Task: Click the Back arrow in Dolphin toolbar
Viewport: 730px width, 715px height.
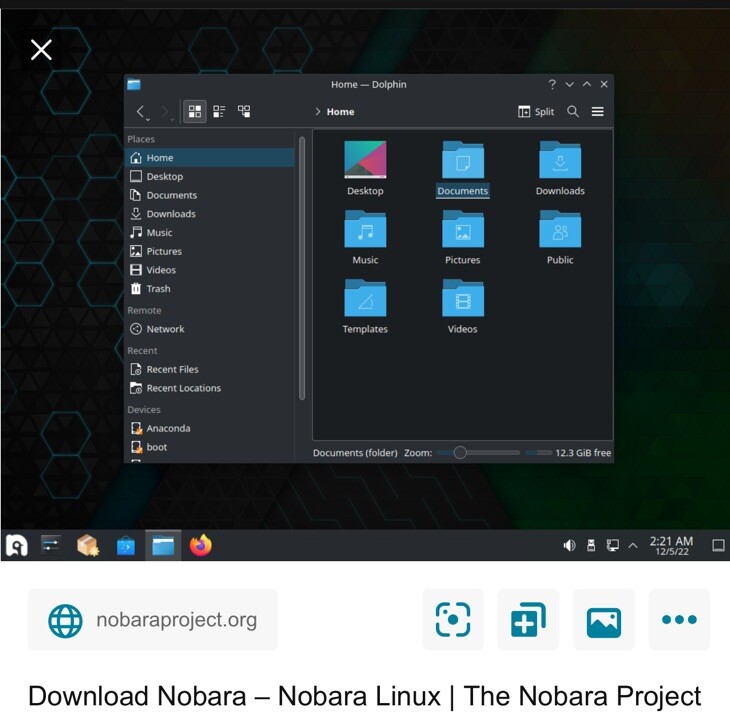Action: [141, 112]
